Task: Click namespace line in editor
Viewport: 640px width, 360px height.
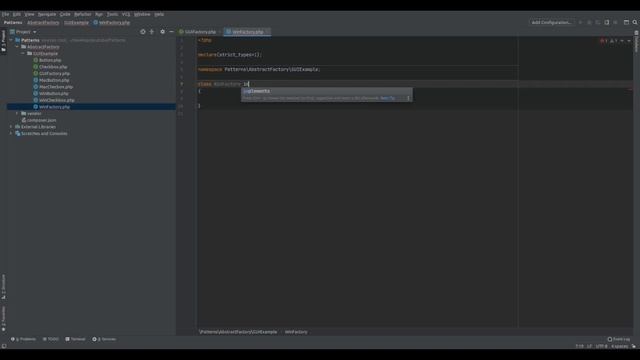Action: tap(259, 70)
